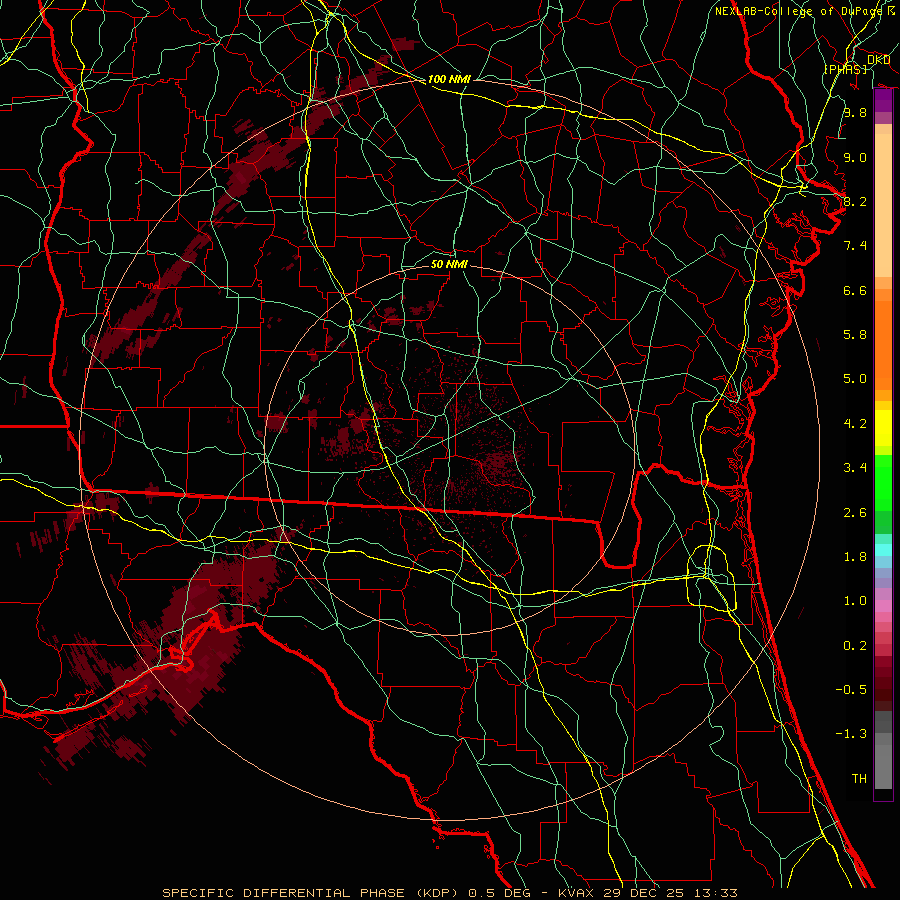Screen dimensions: 900x900
Task: Select the orange swatch near 5.8
Action: (x=883, y=335)
